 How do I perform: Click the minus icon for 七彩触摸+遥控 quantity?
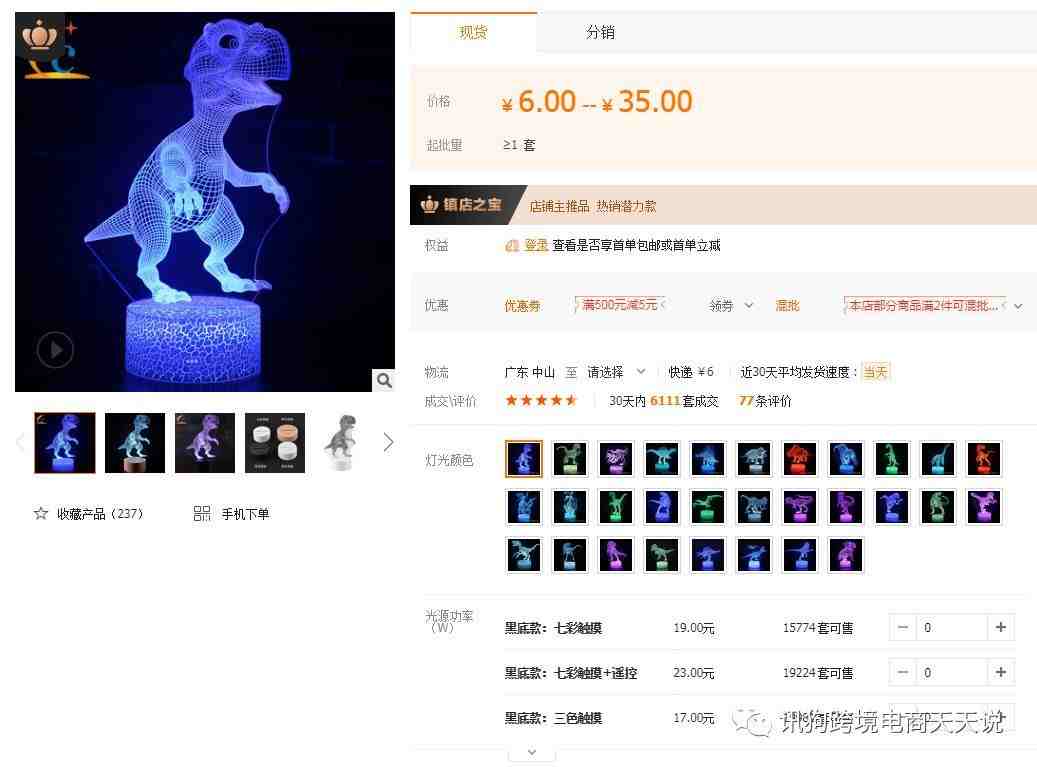(903, 672)
